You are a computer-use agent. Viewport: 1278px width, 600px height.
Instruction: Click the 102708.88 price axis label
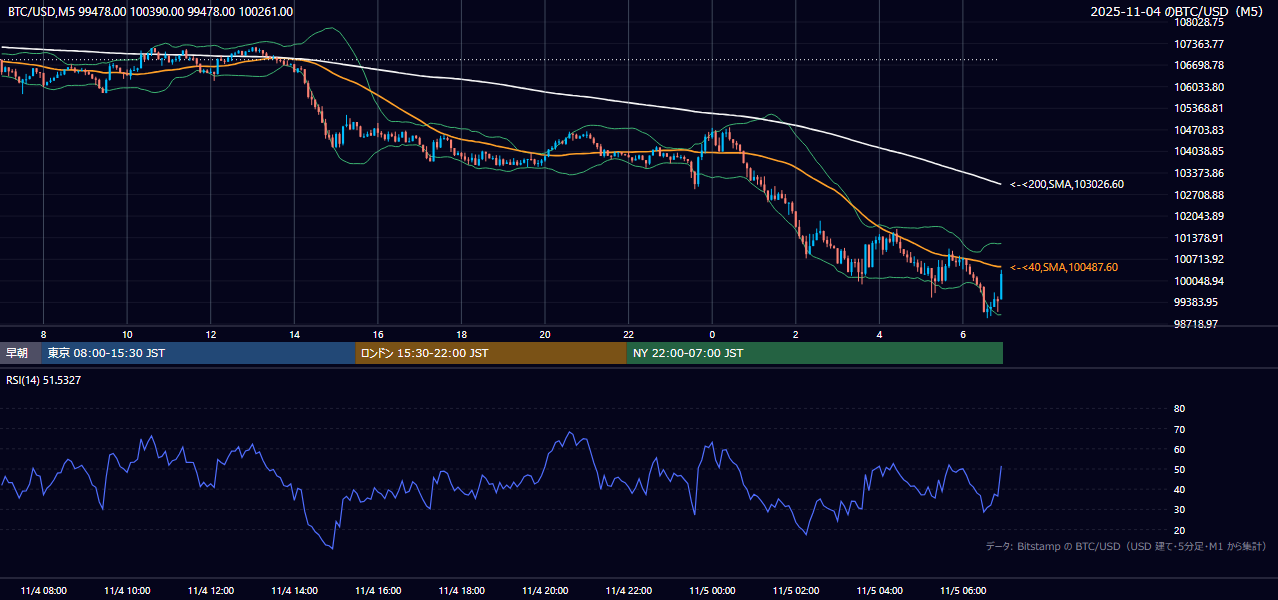coord(1199,195)
